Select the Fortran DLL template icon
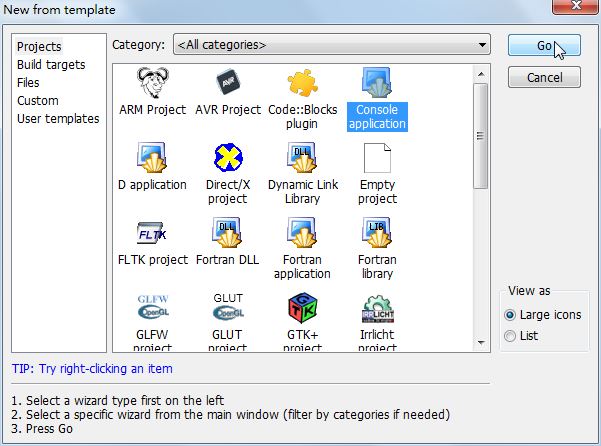 point(229,234)
